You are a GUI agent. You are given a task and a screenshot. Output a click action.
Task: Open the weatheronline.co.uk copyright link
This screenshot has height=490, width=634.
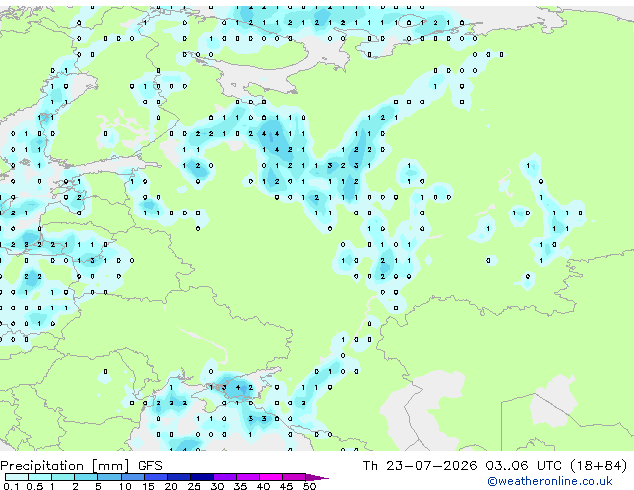pos(550,481)
